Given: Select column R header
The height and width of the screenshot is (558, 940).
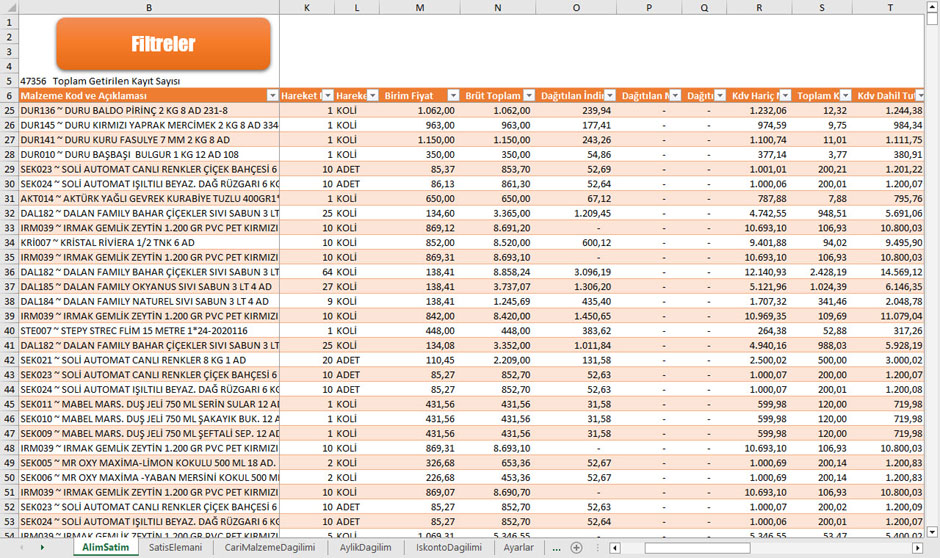Looking at the screenshot, I should click(x=760, y=7).
